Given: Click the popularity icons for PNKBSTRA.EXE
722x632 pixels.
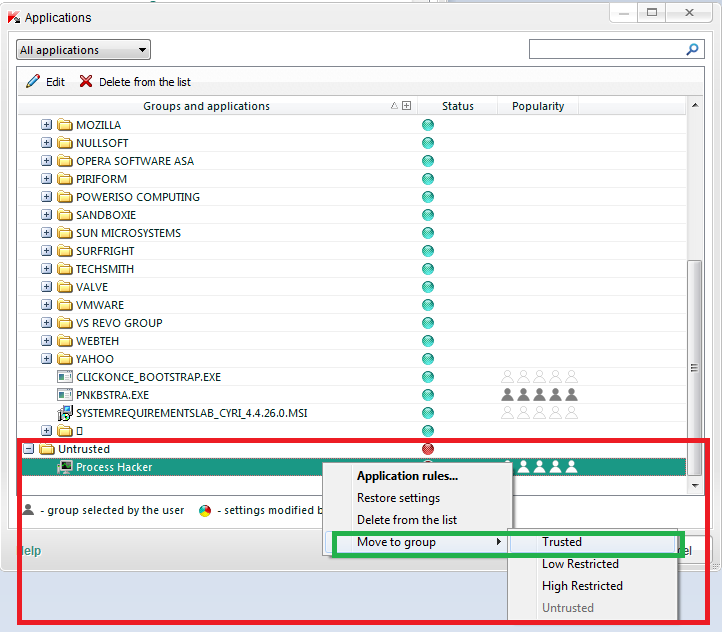Looking at the screenshot, I should [x=539, y=394].
